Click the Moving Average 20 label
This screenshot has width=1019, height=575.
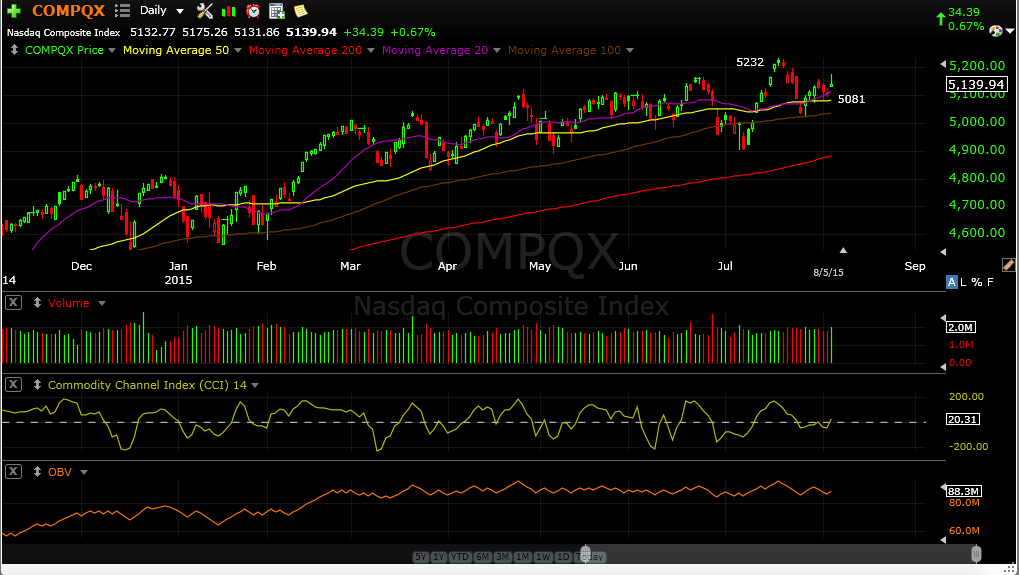point(435,50)
